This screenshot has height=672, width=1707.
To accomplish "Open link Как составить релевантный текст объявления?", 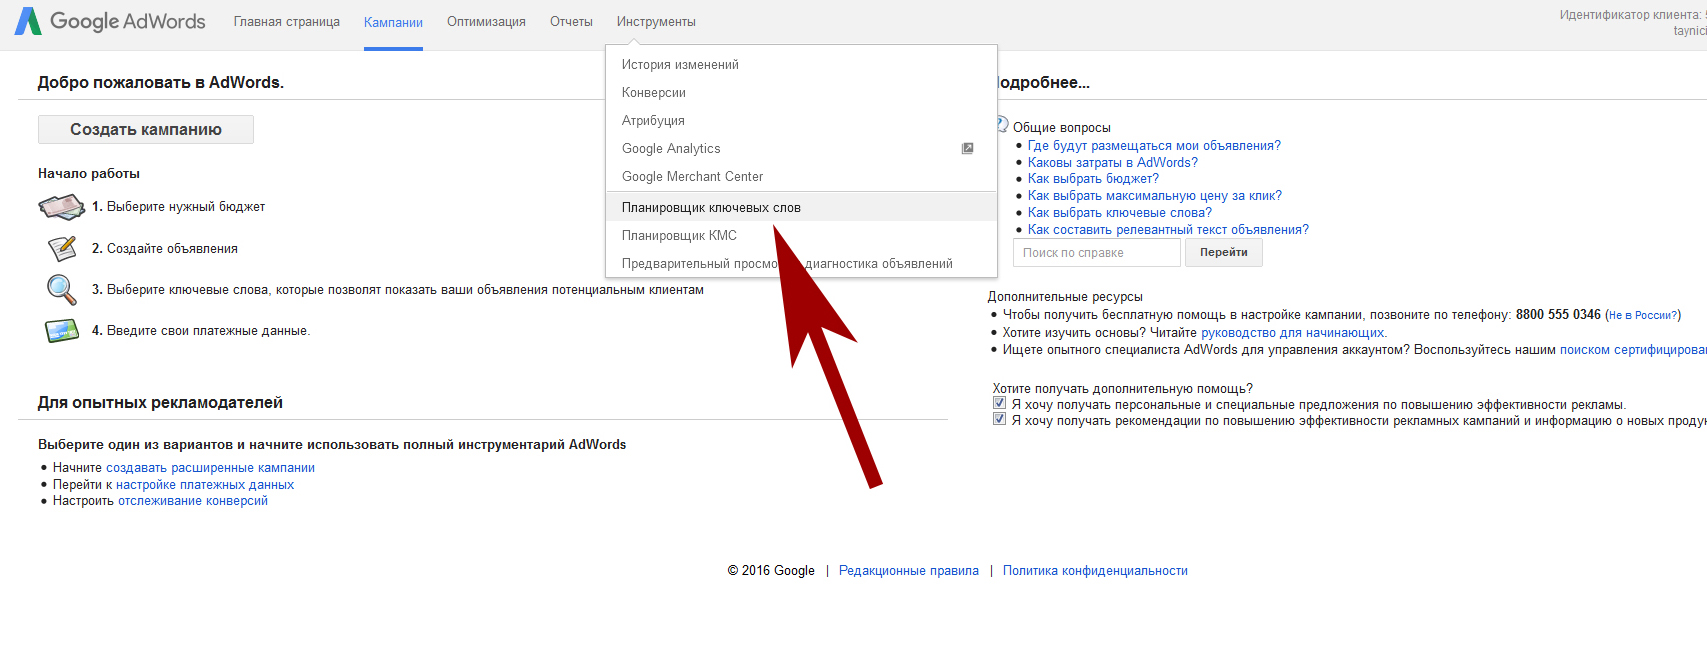I will pyautogui.click(x=1168, y=230).
